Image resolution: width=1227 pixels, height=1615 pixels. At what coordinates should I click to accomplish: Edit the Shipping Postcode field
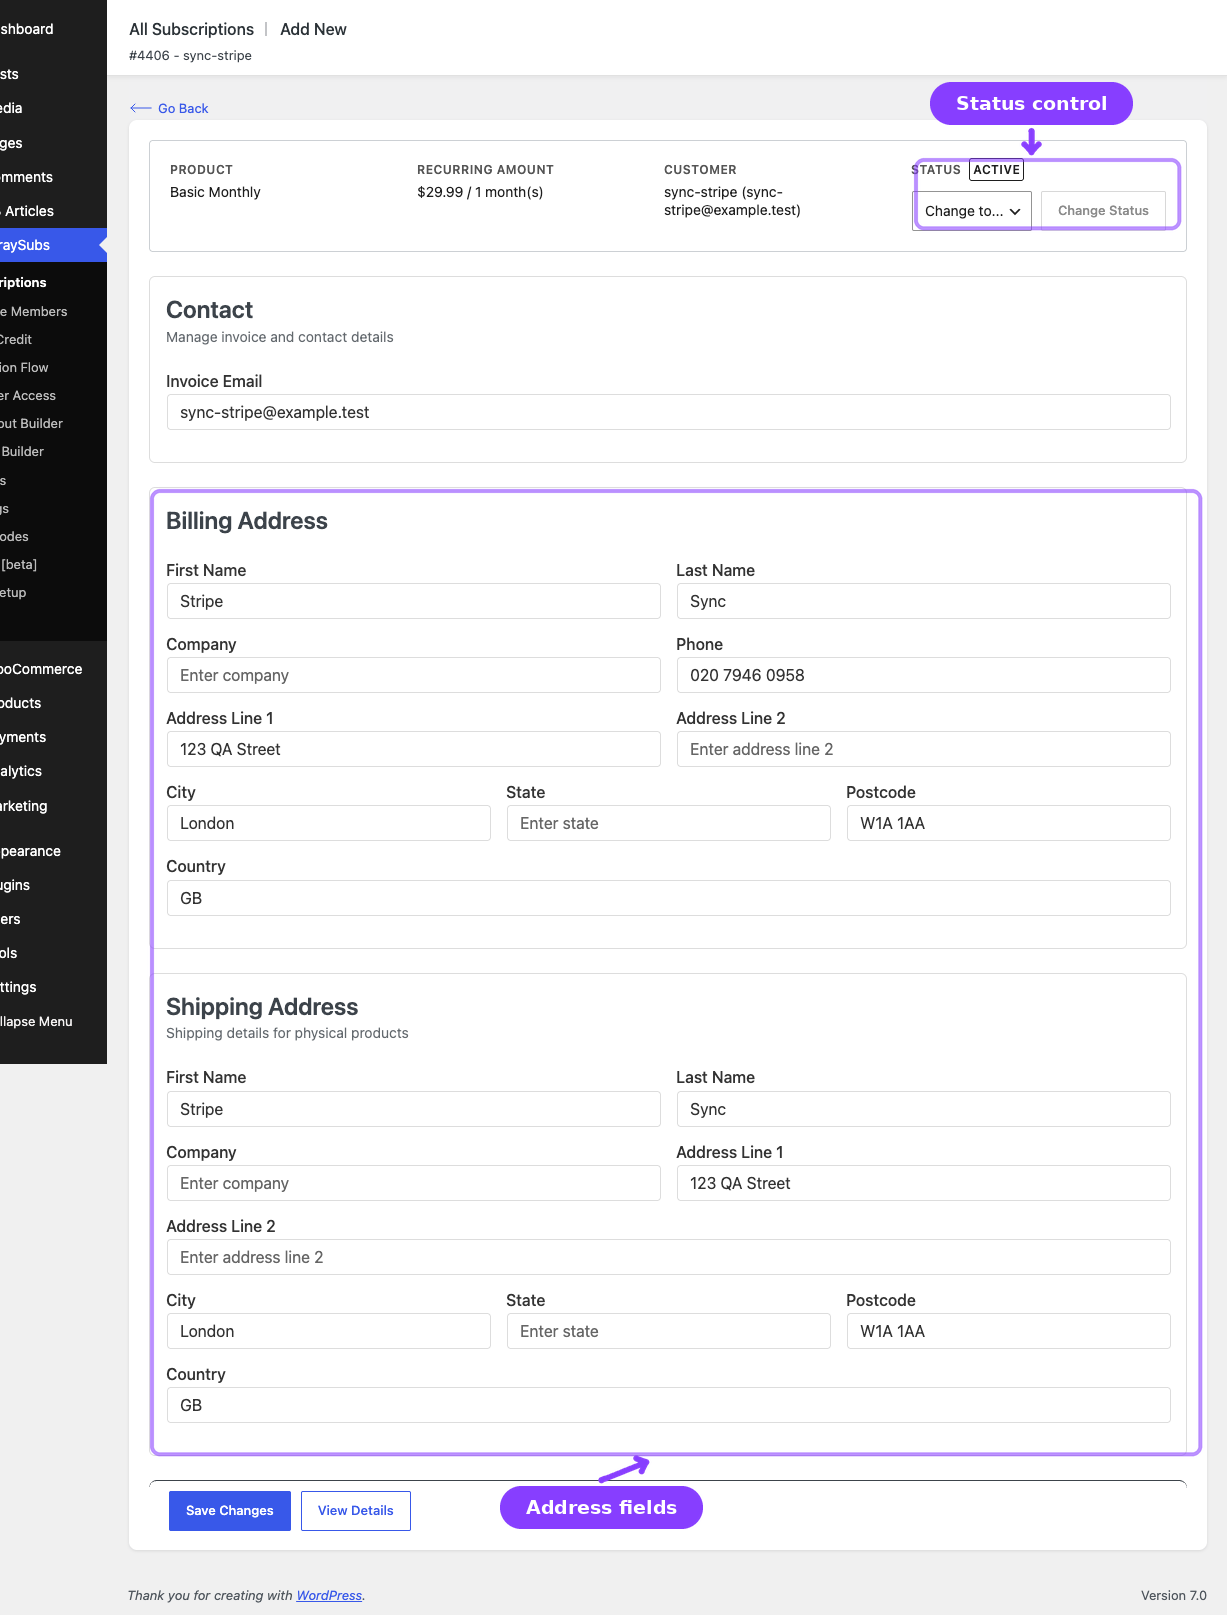pyautogui.click(x=1008, y=1331)
